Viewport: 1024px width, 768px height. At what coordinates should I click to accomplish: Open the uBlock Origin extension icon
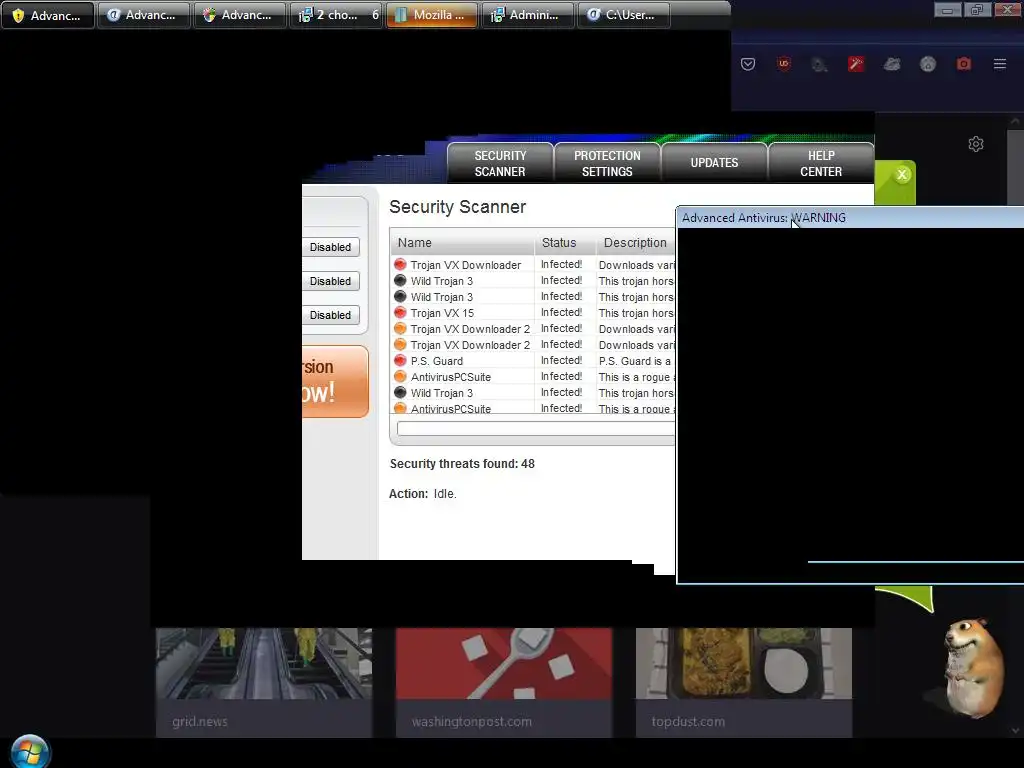(784, 64)
